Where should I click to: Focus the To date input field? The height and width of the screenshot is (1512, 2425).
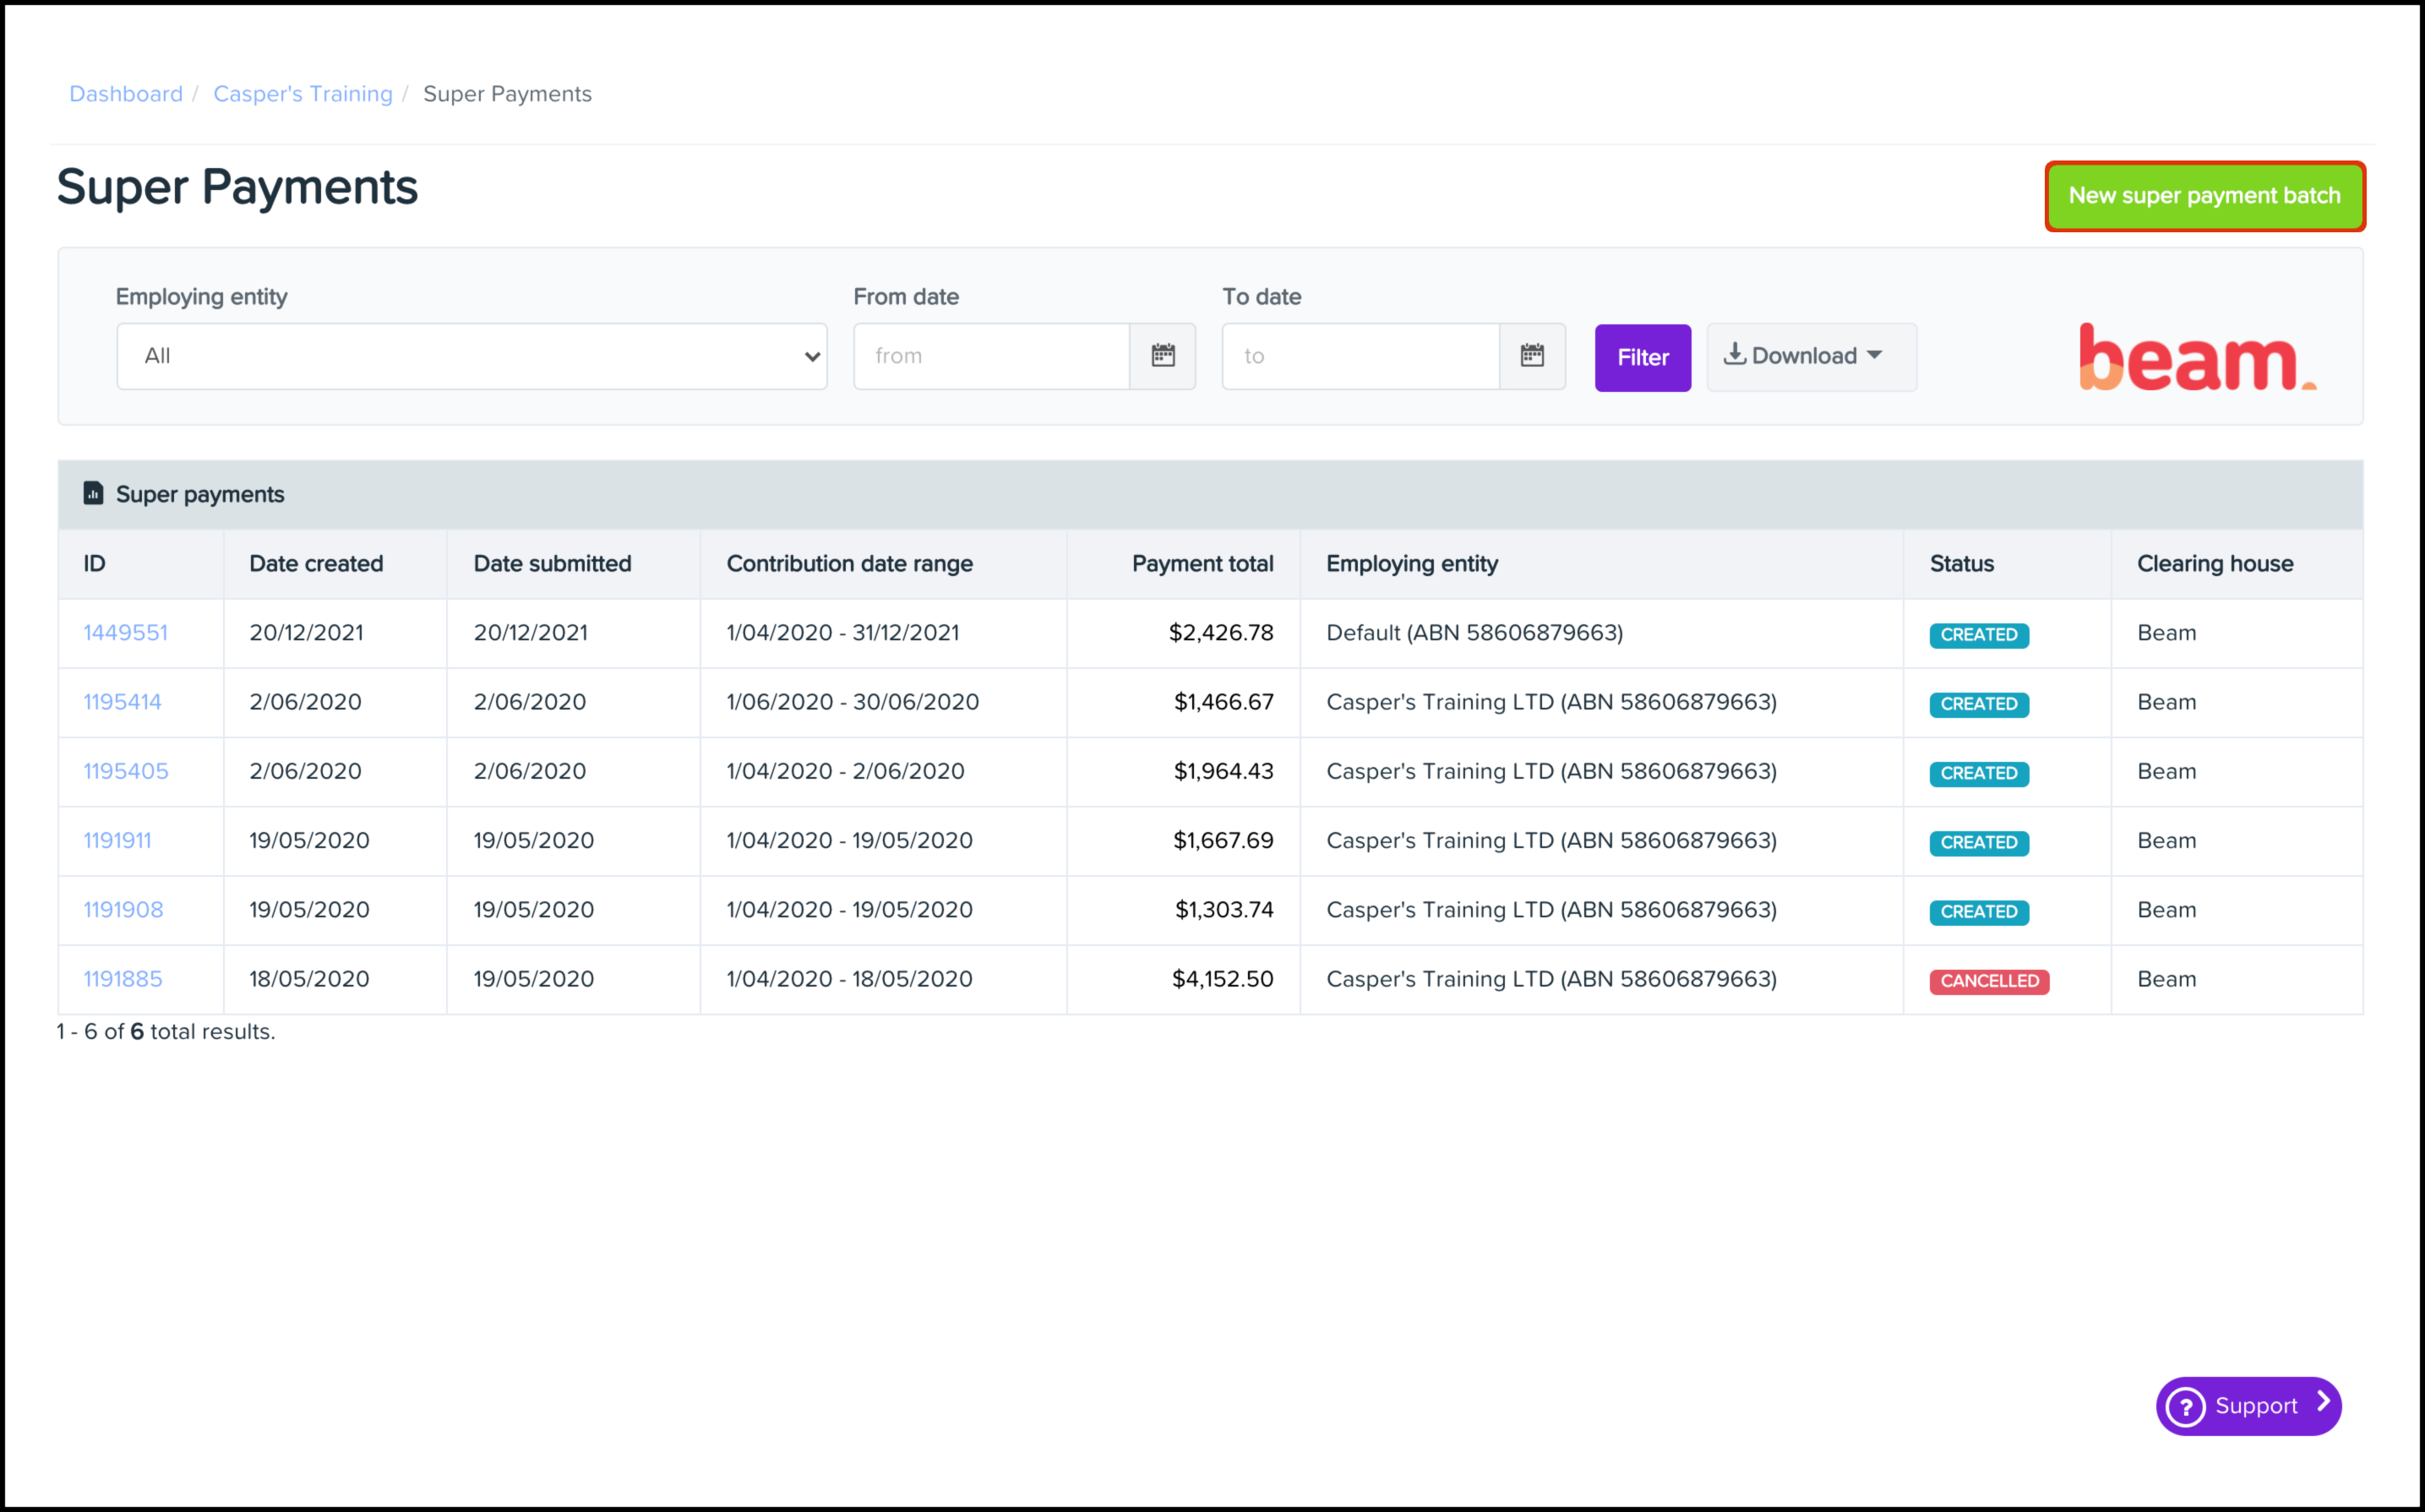pos(1359,356)
